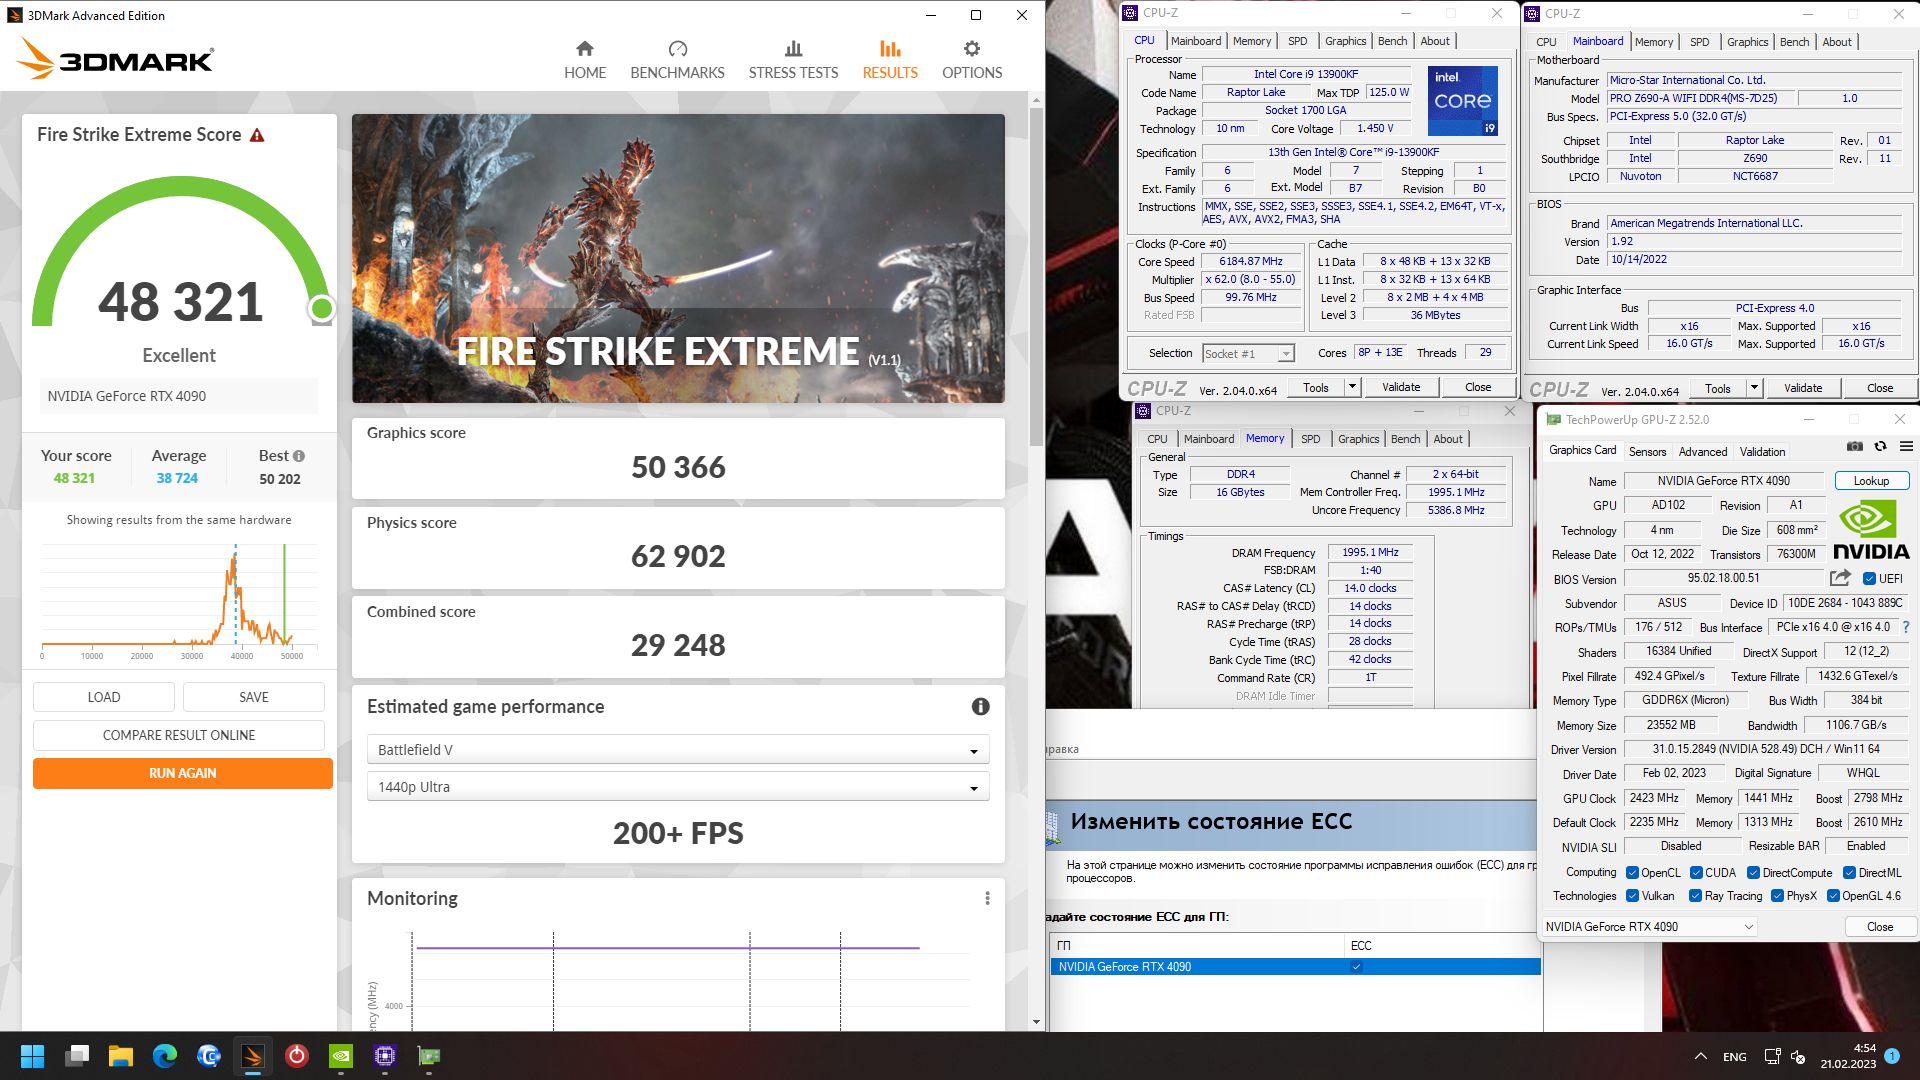Screen dimensions: 1920x1080
Task: Click Validate in CPU-Z CPU window
Action: pos(1401,387)
